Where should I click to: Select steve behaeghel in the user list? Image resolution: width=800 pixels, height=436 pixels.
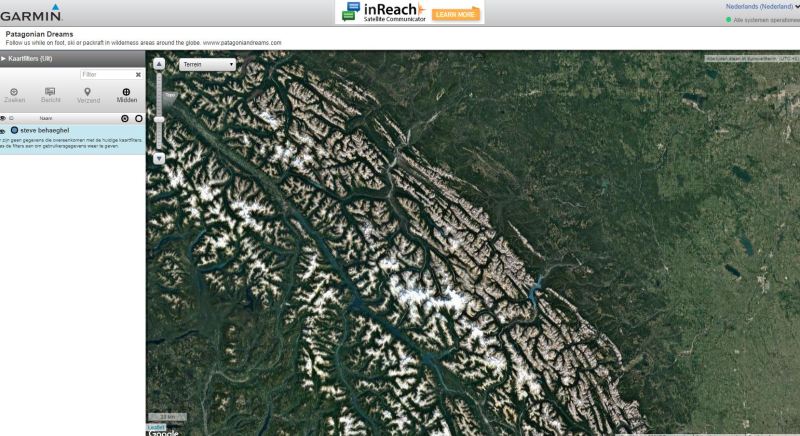[44, 131]
